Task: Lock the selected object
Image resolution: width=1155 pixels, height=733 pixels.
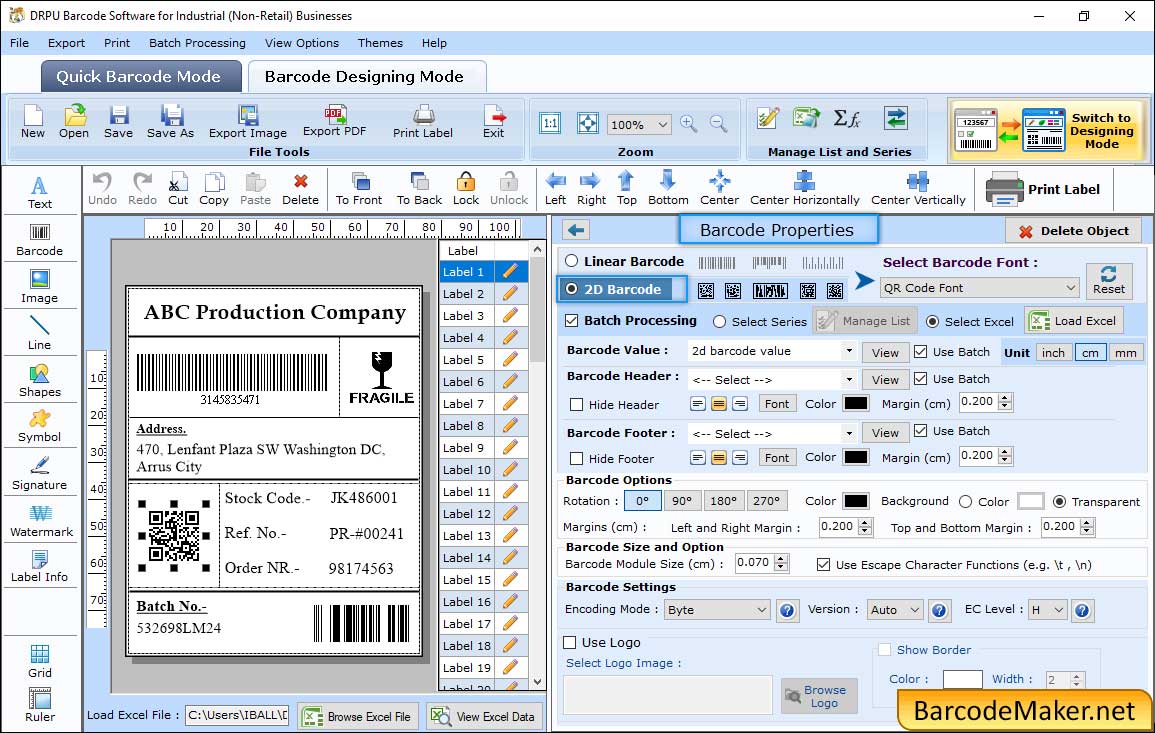Action: [x=466, y=189]
